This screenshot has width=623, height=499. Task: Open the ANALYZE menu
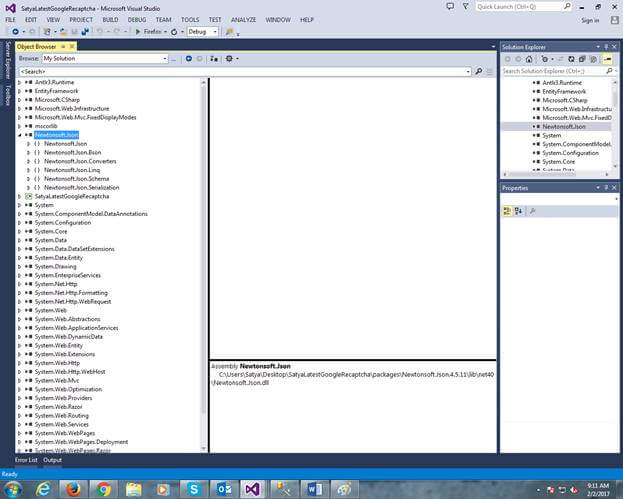[x=243, y=19]
